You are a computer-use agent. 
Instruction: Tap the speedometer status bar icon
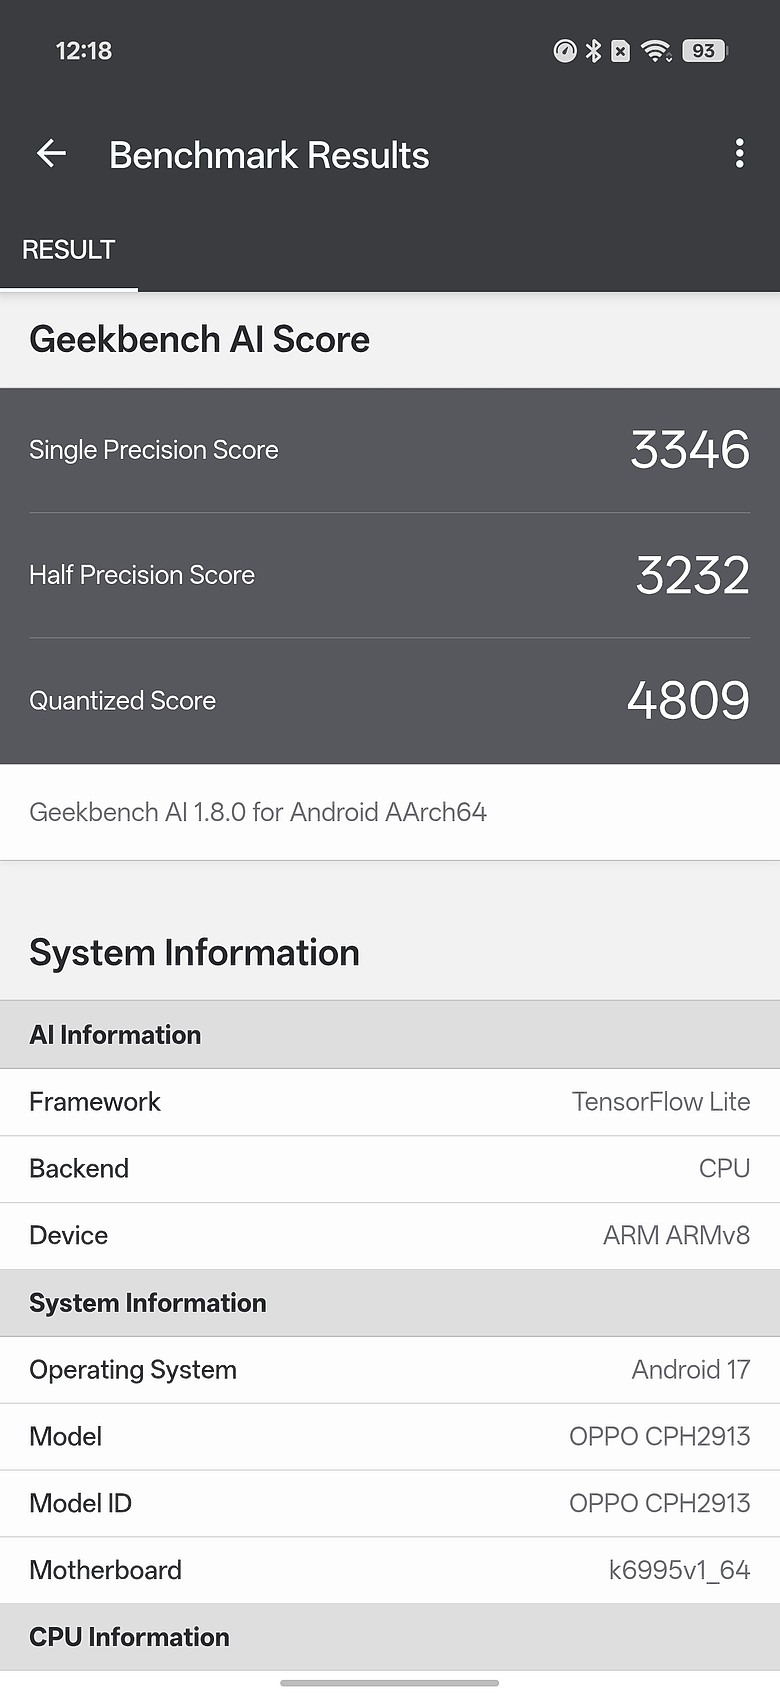click(x=565, y=51)
